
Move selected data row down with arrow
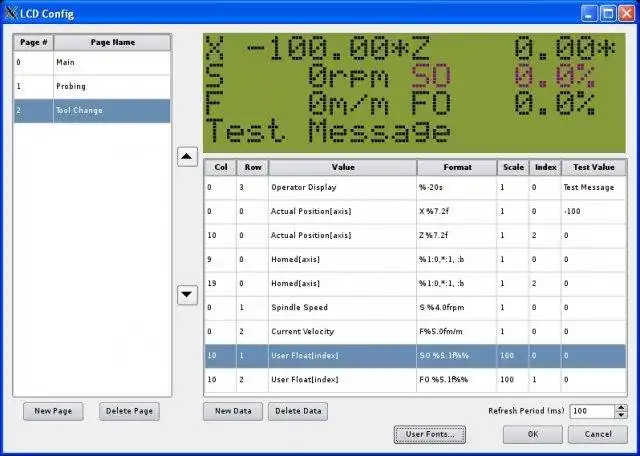(187, 294)
